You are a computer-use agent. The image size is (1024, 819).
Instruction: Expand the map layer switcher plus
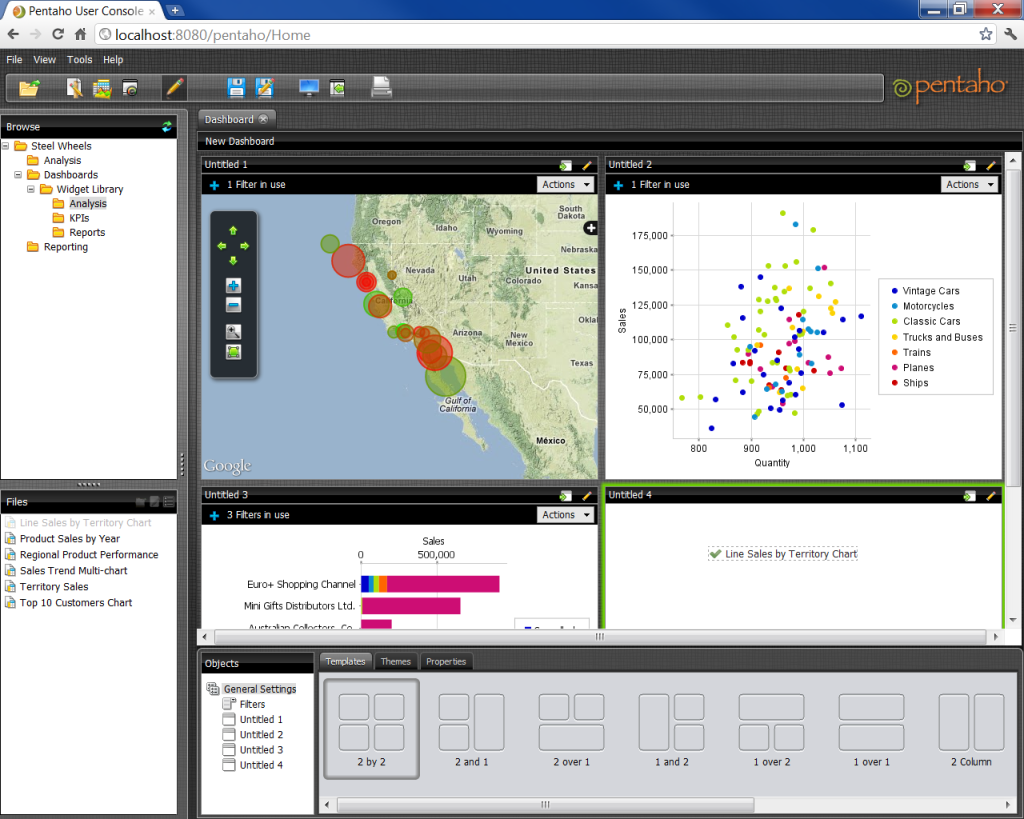point(590,228)
